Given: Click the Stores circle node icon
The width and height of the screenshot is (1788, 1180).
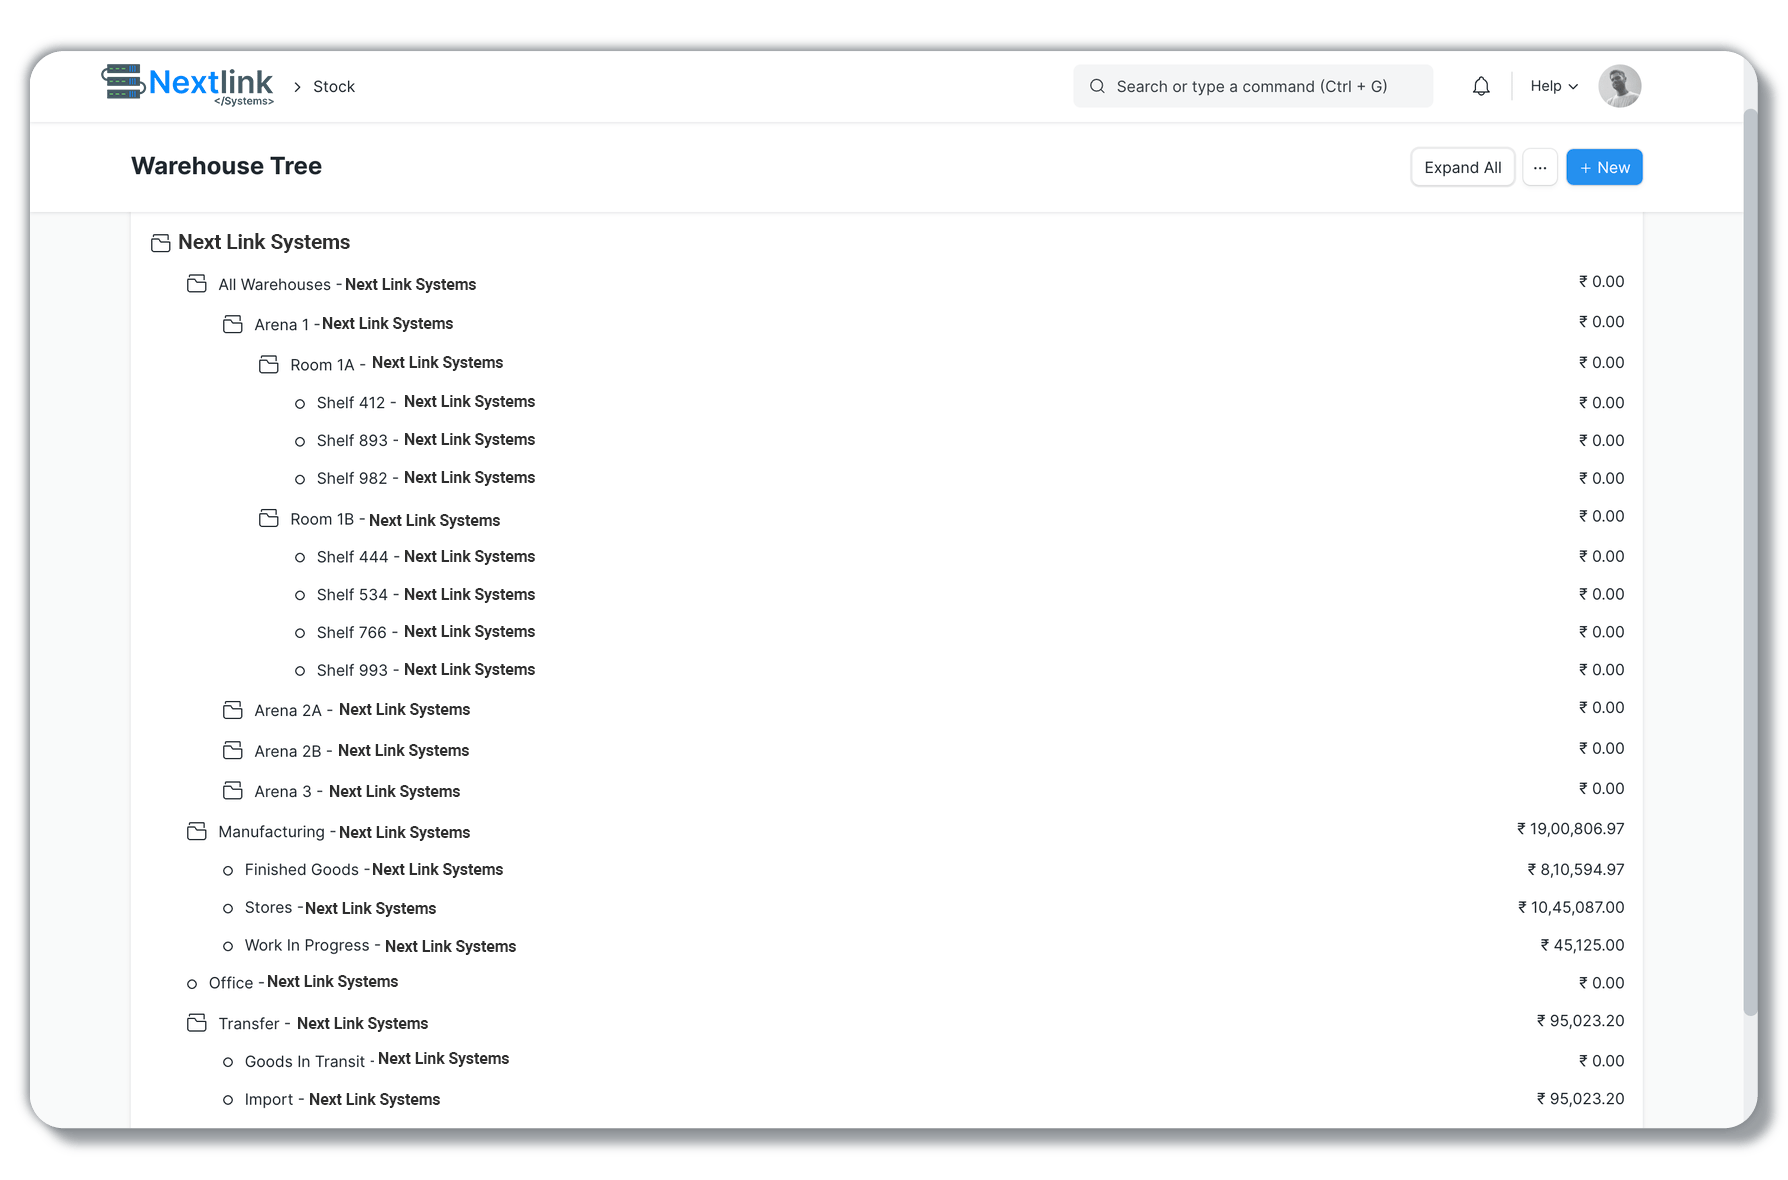Looking at the screenshot, I should click(228, 909).
